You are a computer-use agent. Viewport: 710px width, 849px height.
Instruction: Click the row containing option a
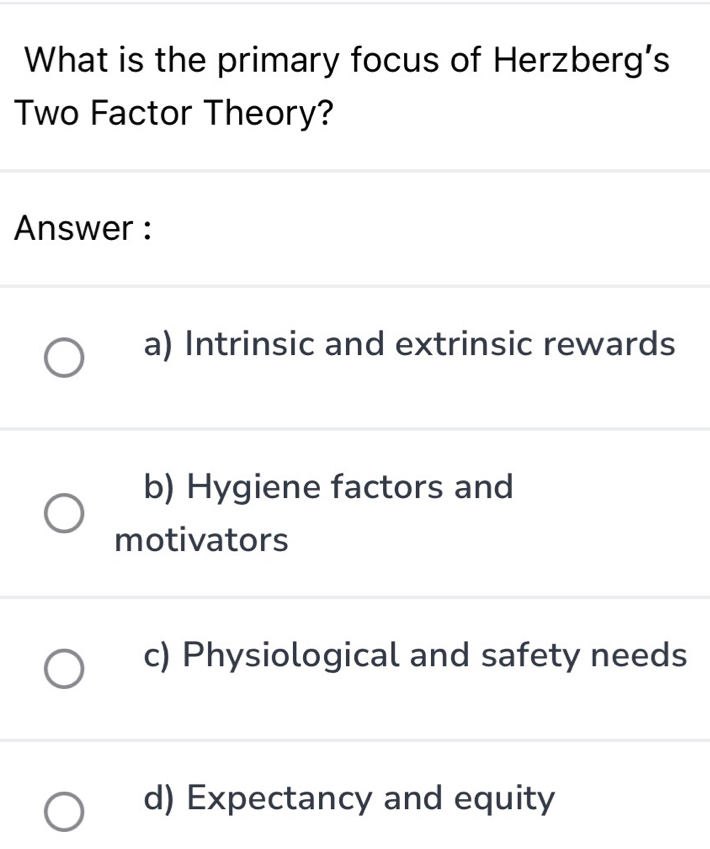[x=355, y=358]
